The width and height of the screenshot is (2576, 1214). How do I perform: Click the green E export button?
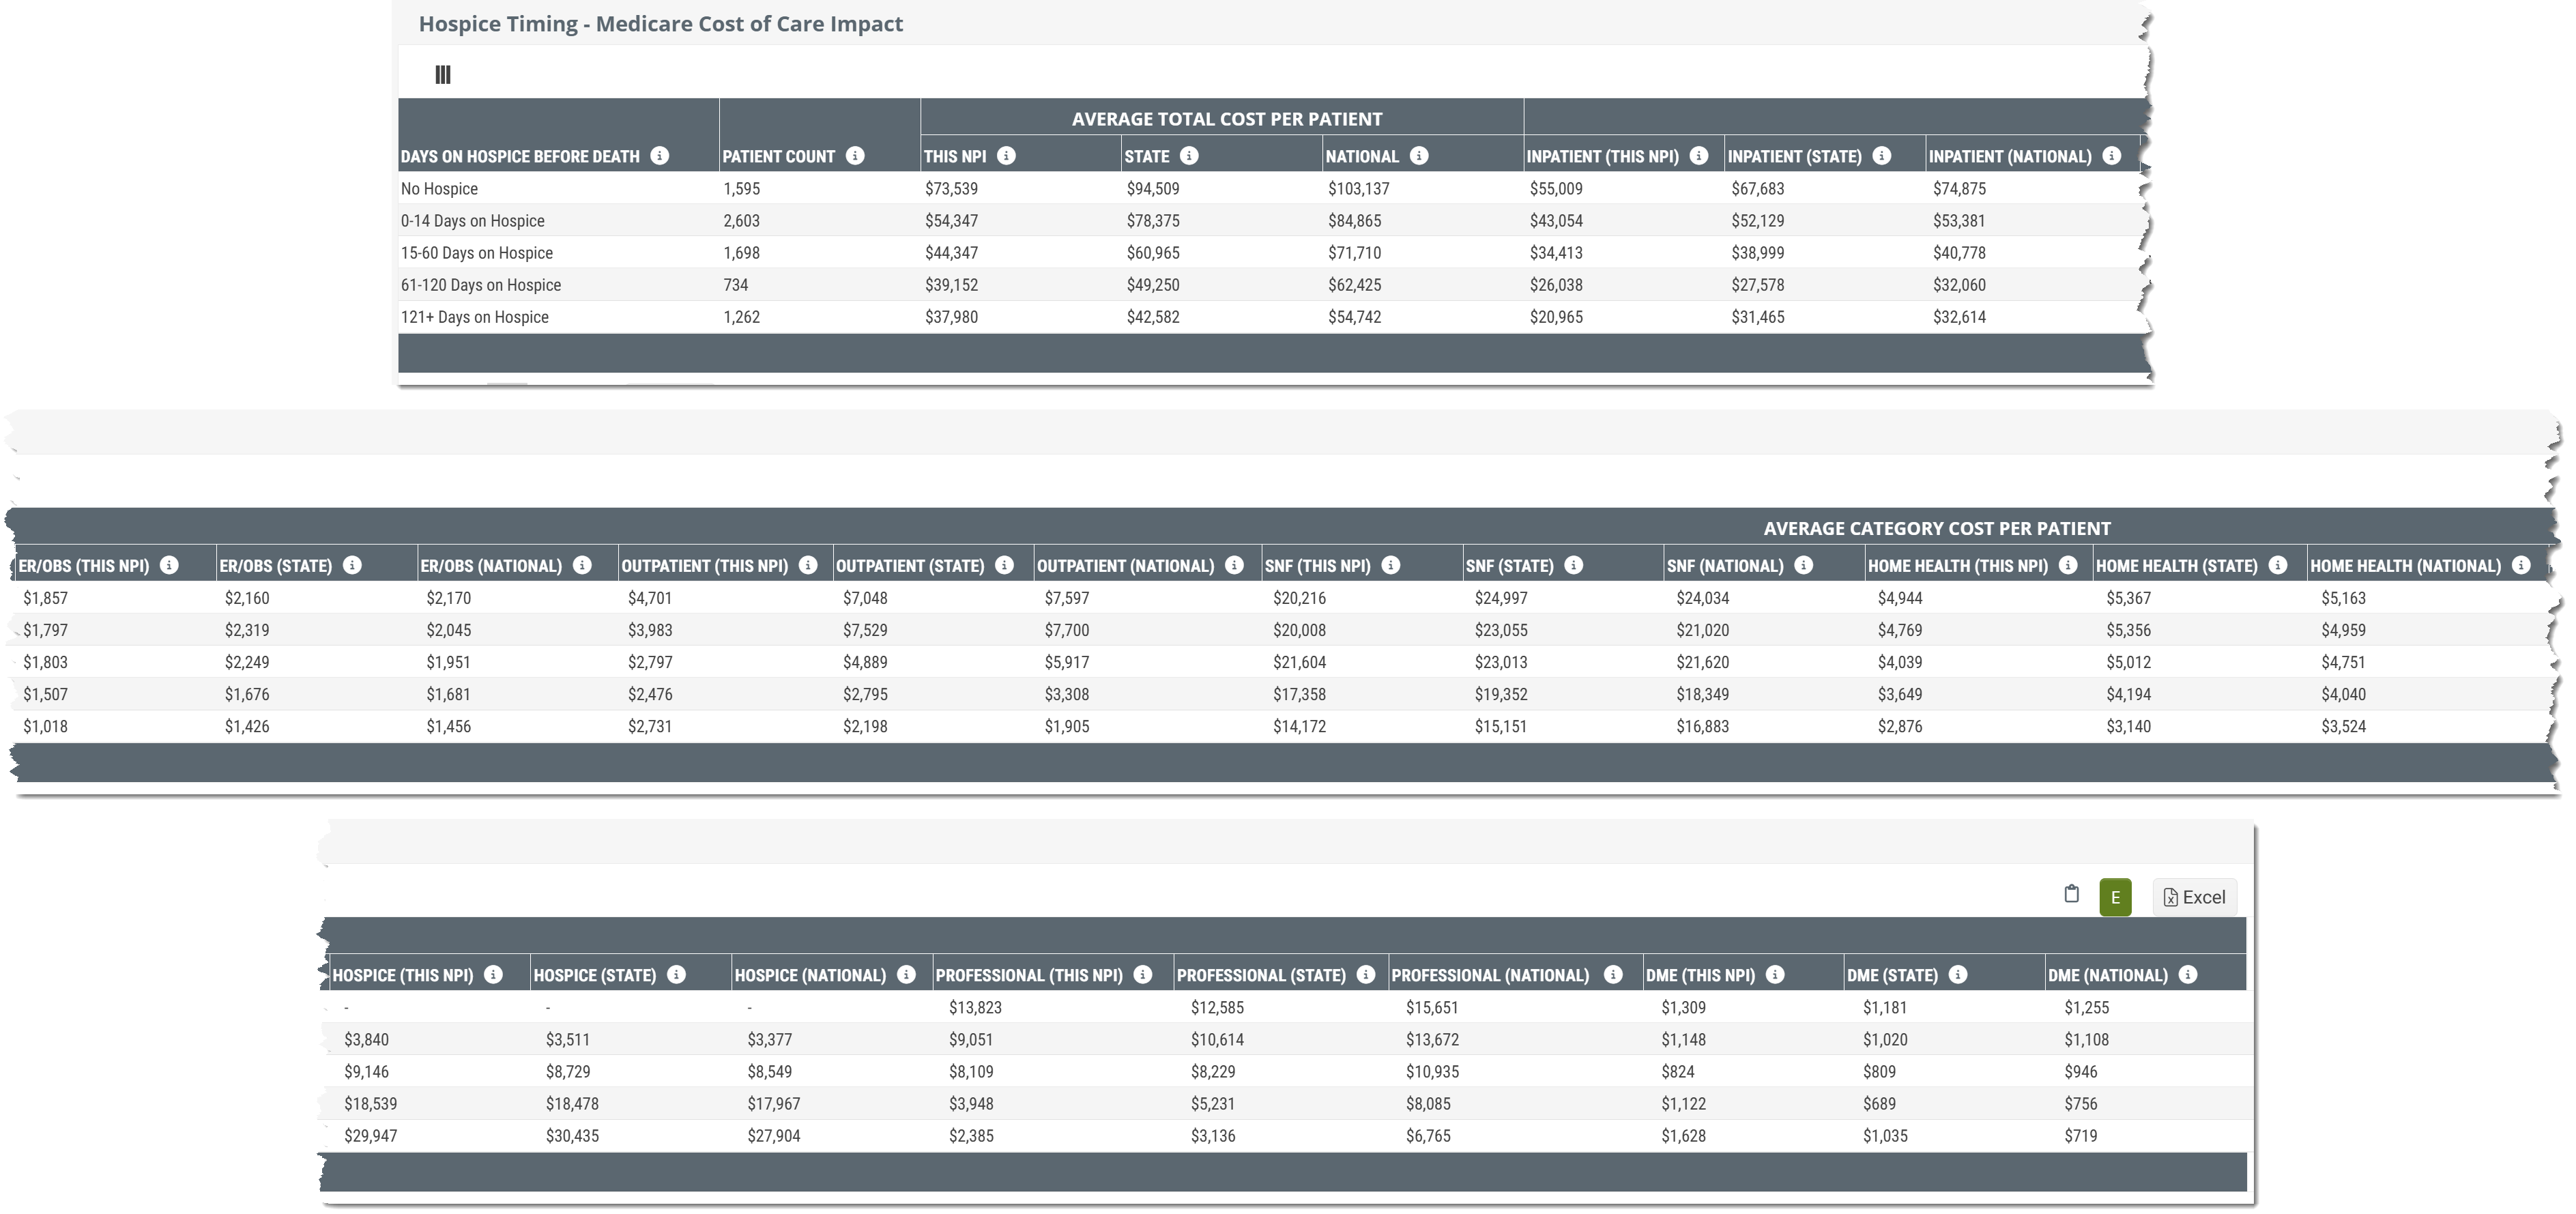click(x=2115, y=897)
